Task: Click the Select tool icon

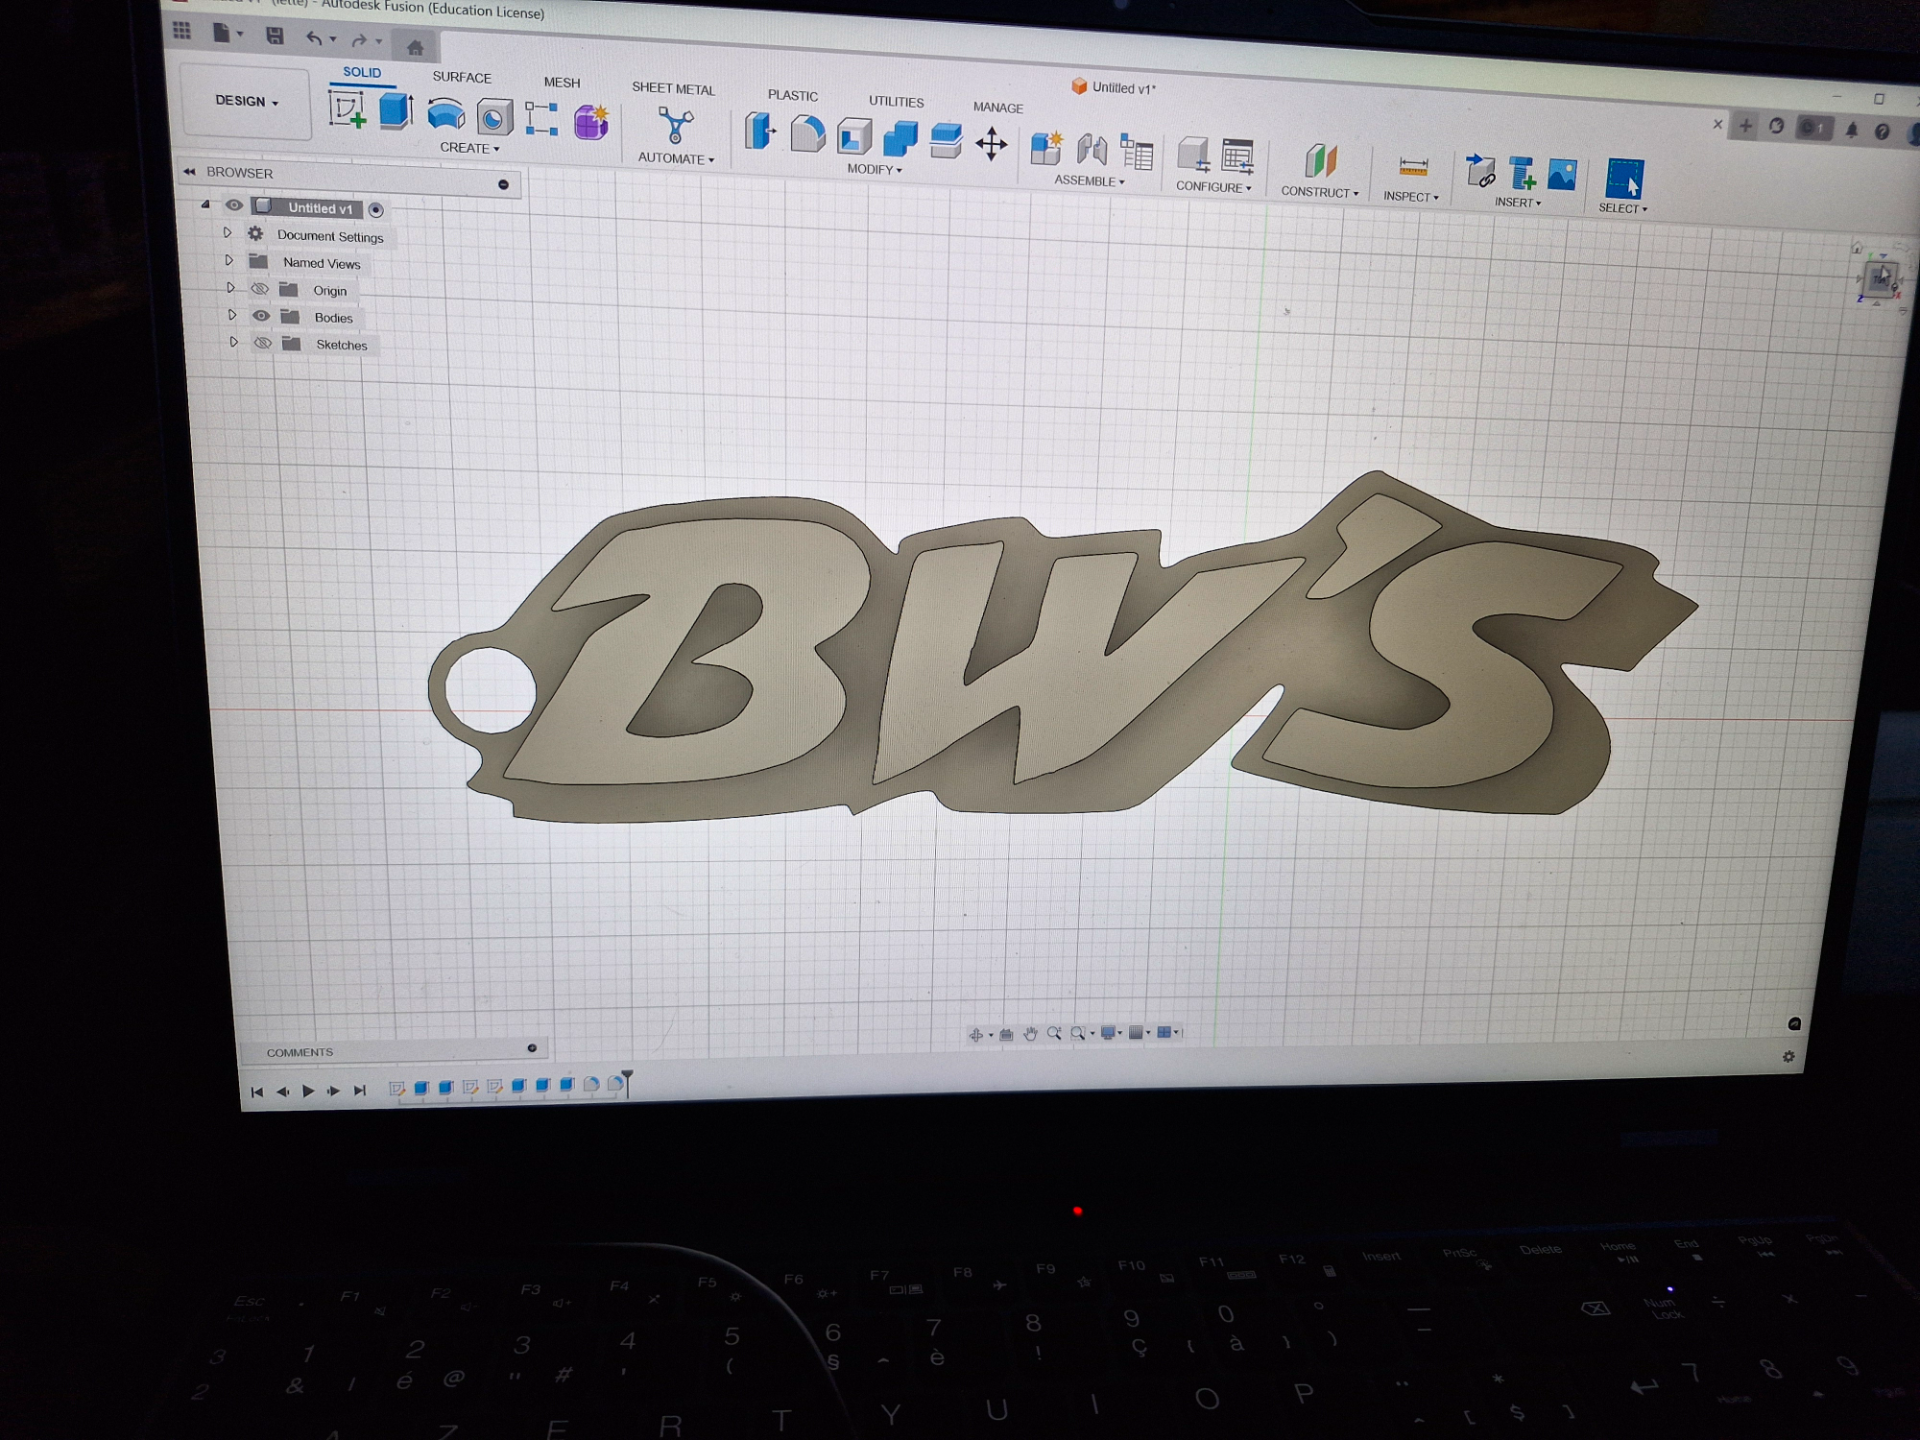Action: pyautogui.click(x=1623, y=179)
